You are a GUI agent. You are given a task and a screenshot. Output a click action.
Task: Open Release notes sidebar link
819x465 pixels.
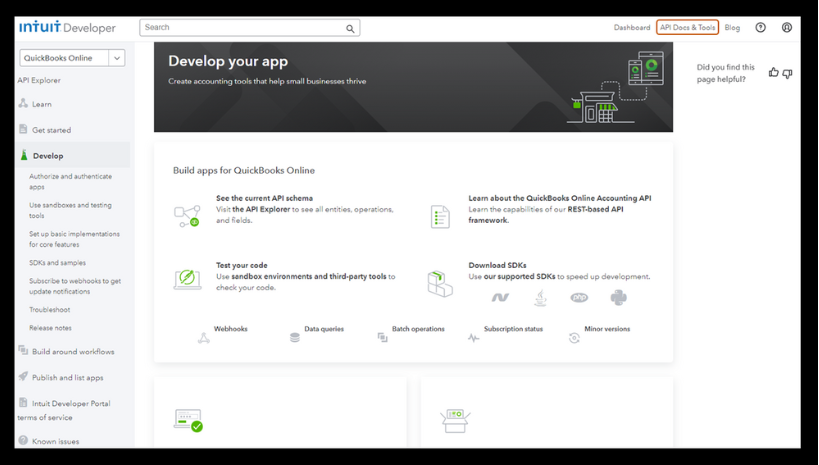(50, 328)
